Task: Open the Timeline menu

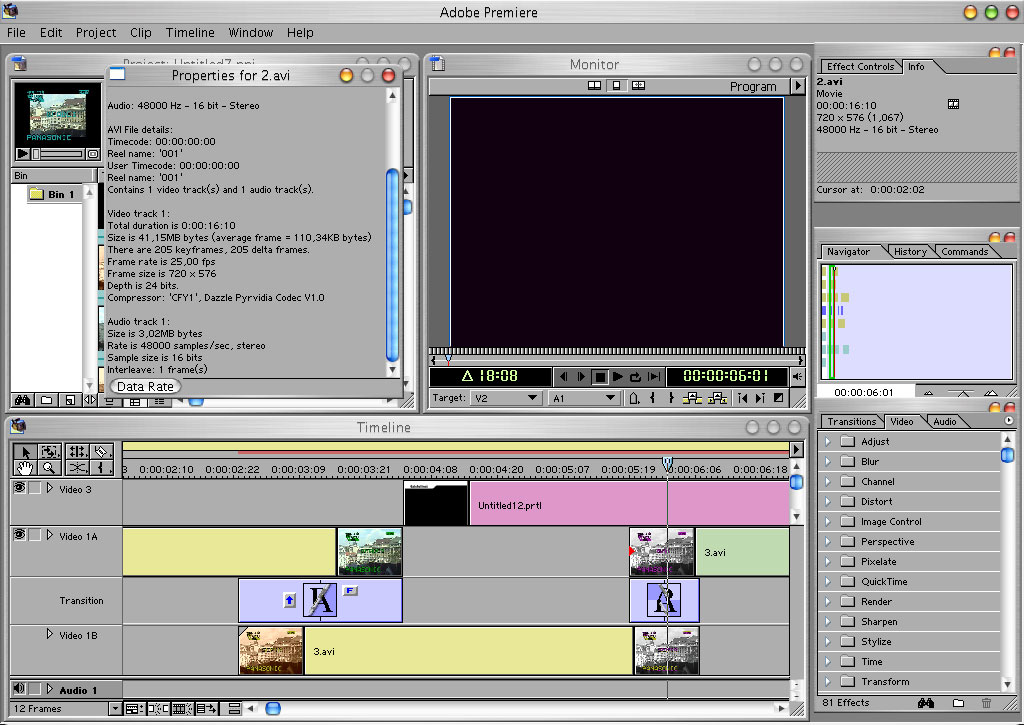Action: 190,33
